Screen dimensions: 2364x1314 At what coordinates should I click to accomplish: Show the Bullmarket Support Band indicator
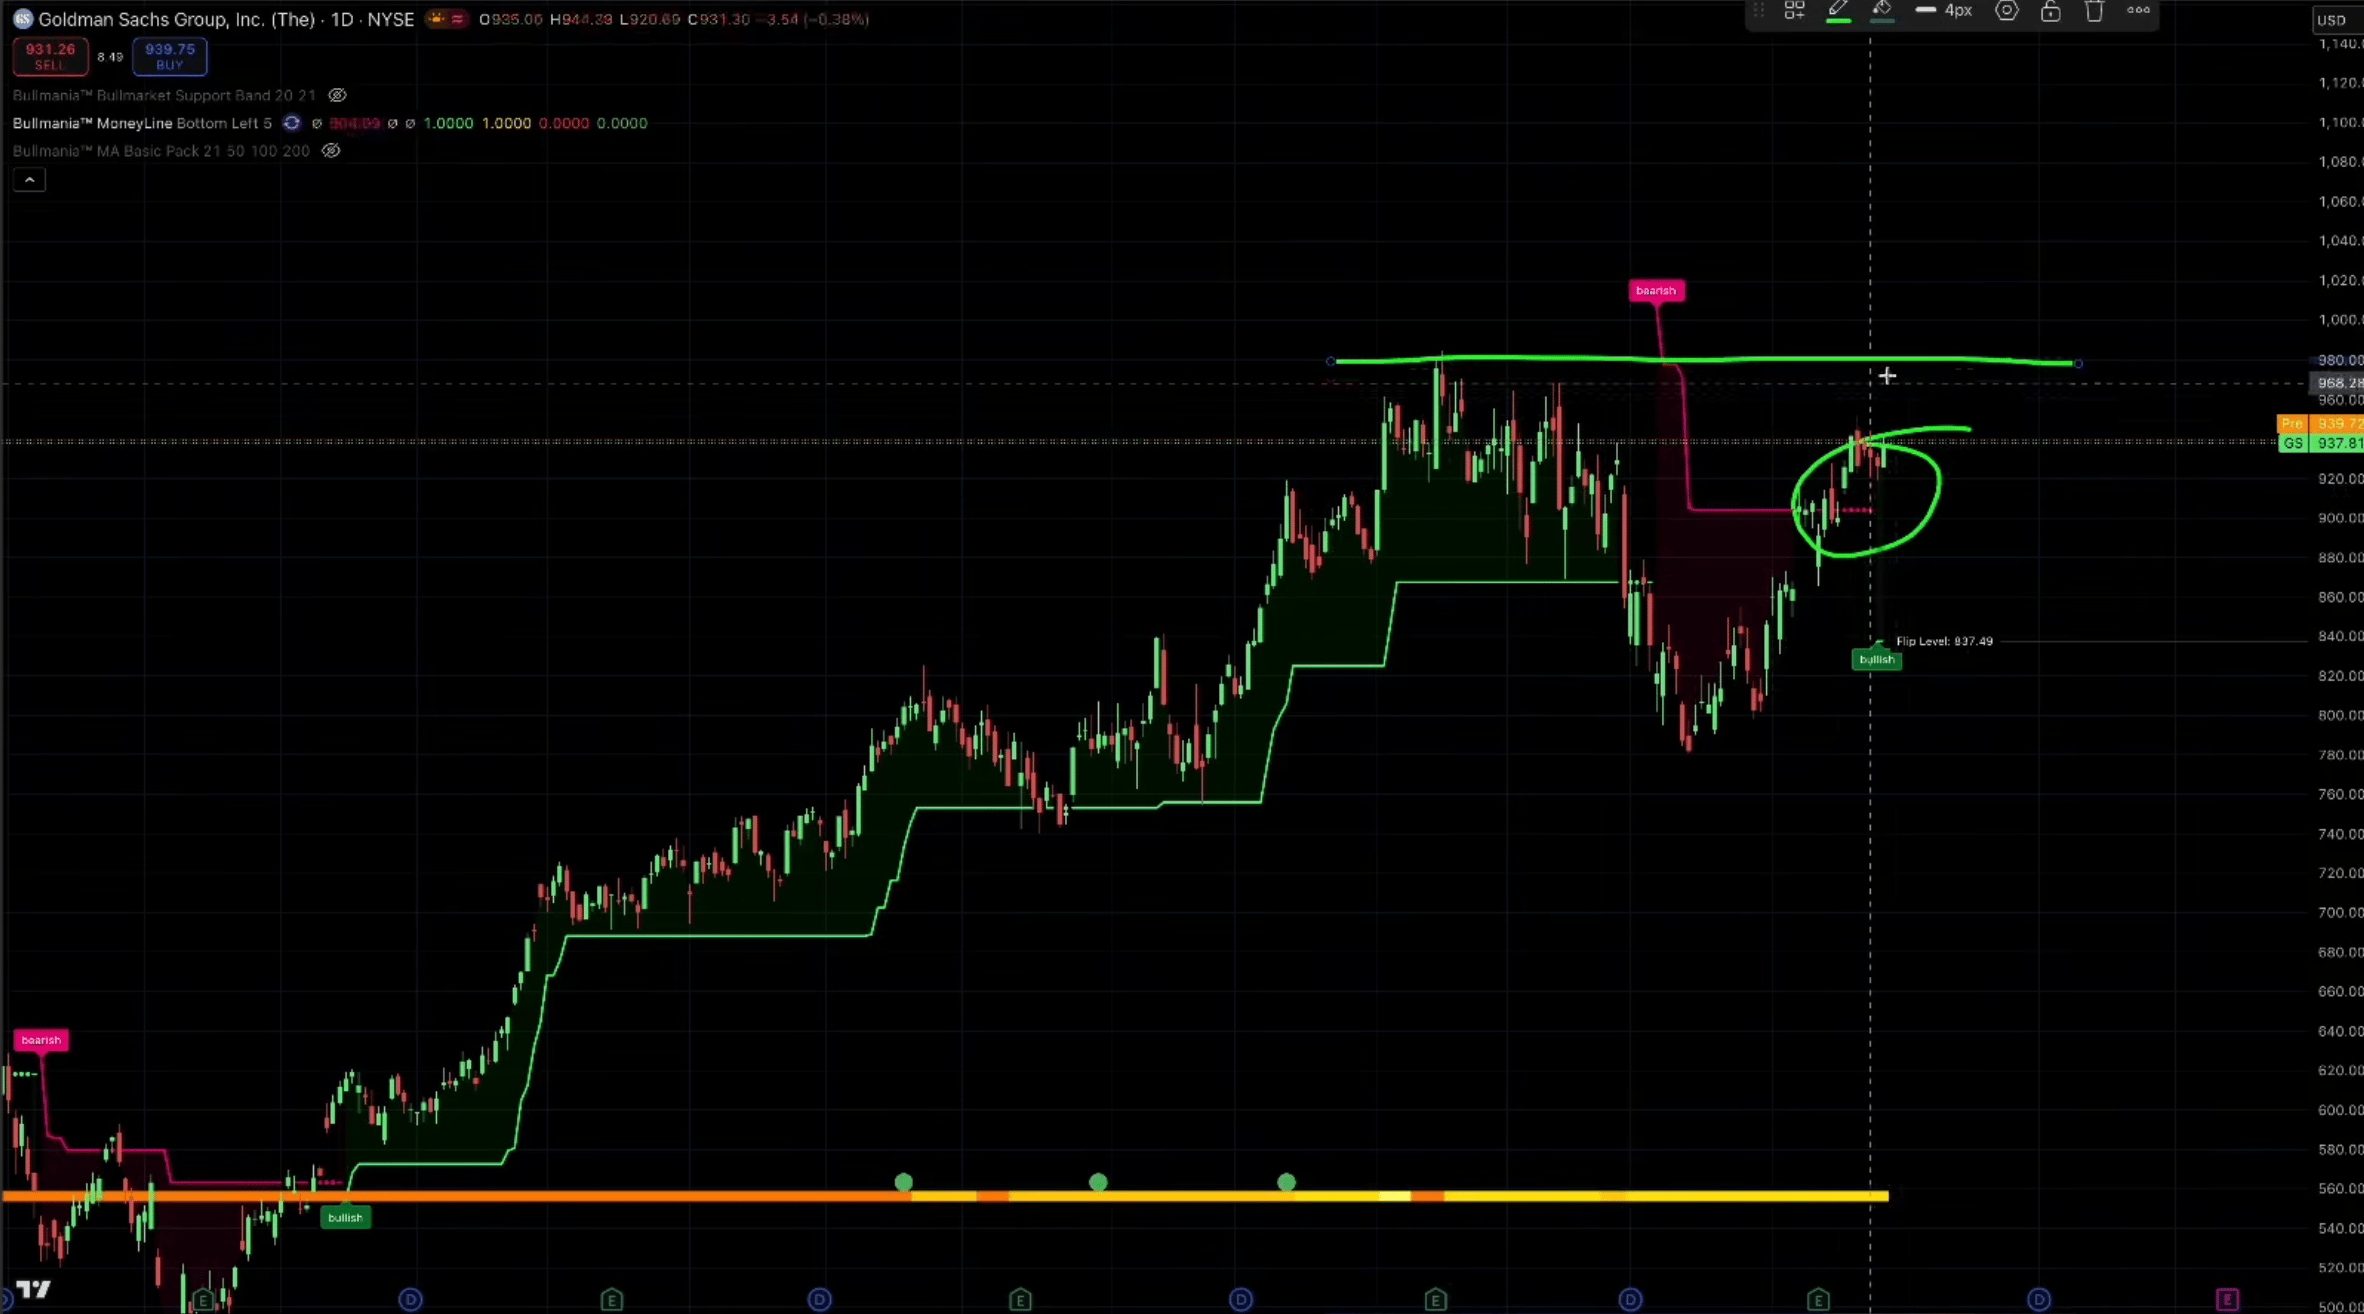(x=337, y=95)
